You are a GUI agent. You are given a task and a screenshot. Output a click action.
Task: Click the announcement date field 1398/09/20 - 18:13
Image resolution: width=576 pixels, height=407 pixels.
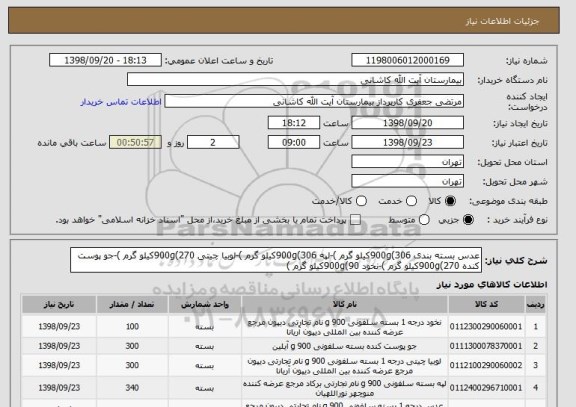[x=105, y=60]
